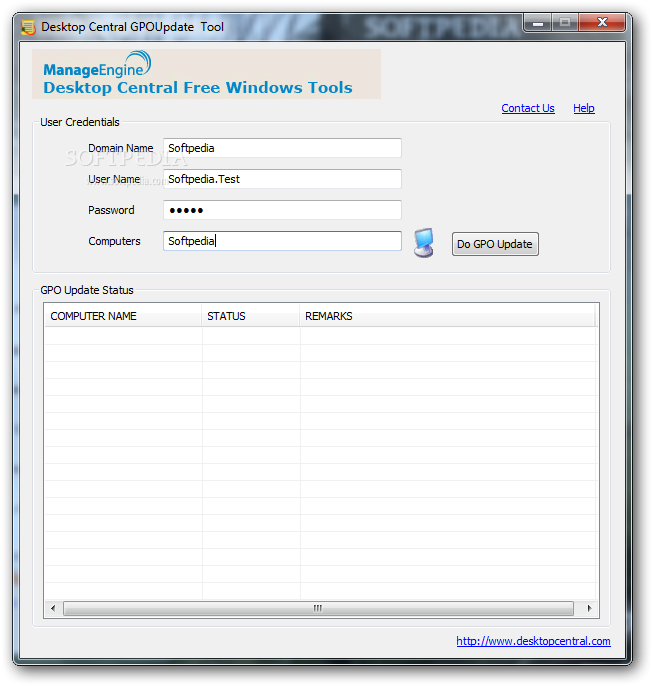
Task: Focus the Computers input field
Action: tap(283, 241)
